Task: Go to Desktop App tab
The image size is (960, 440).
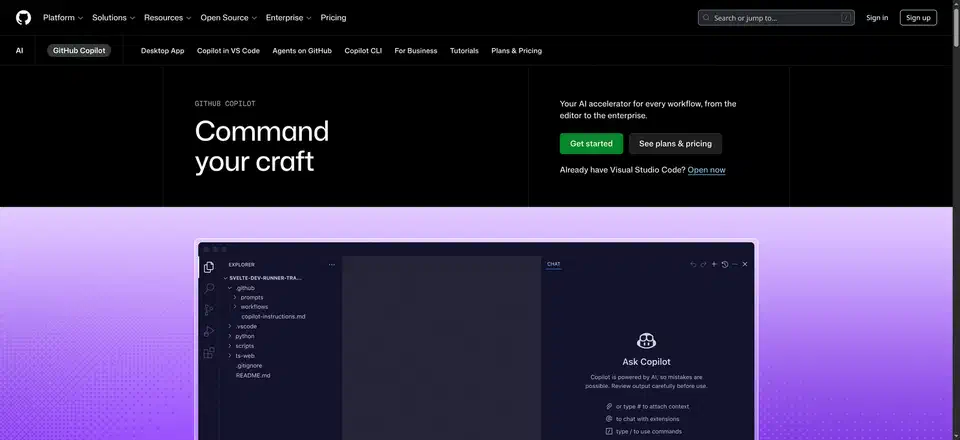Action: pyautogui.click(x=162, y=51)
